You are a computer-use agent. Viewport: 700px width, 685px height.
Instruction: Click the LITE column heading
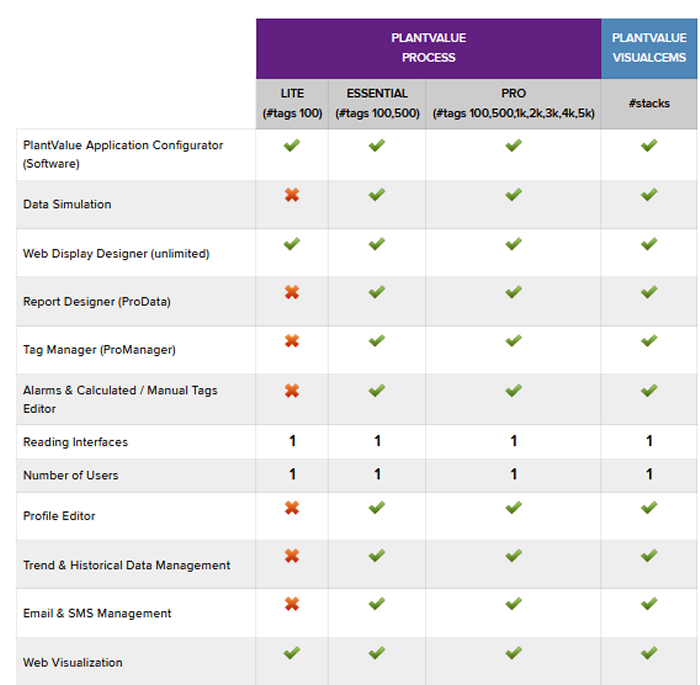coord(292,103)
